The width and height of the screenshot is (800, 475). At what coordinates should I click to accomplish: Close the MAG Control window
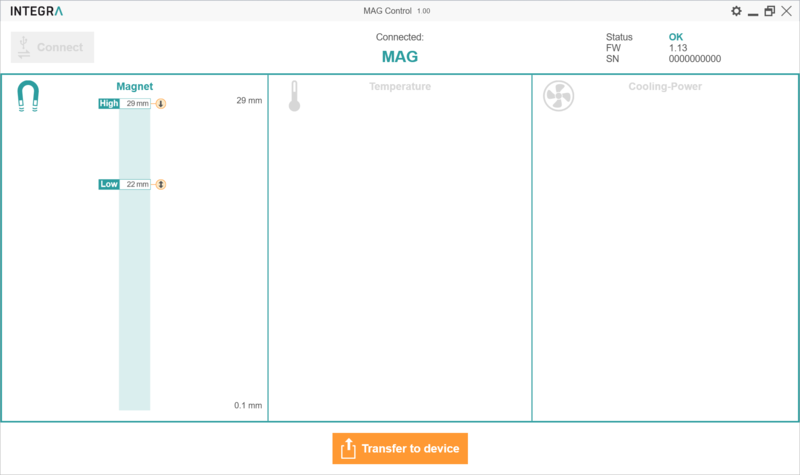click(x=786, y=11)
